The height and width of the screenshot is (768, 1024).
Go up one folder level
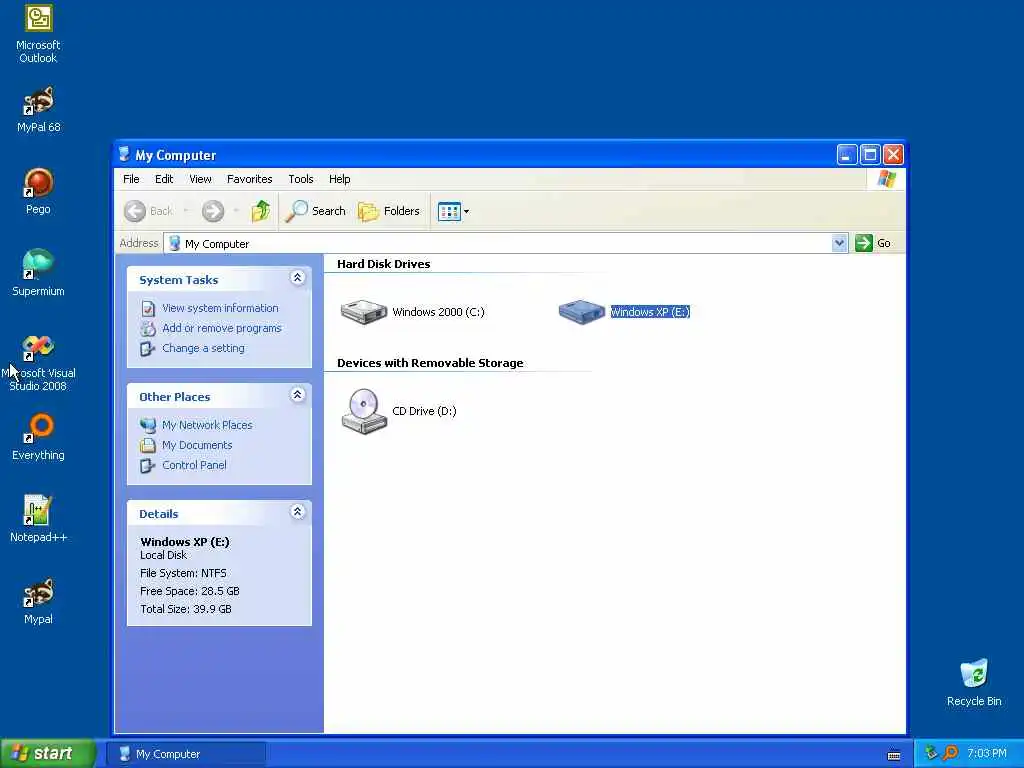261,211
